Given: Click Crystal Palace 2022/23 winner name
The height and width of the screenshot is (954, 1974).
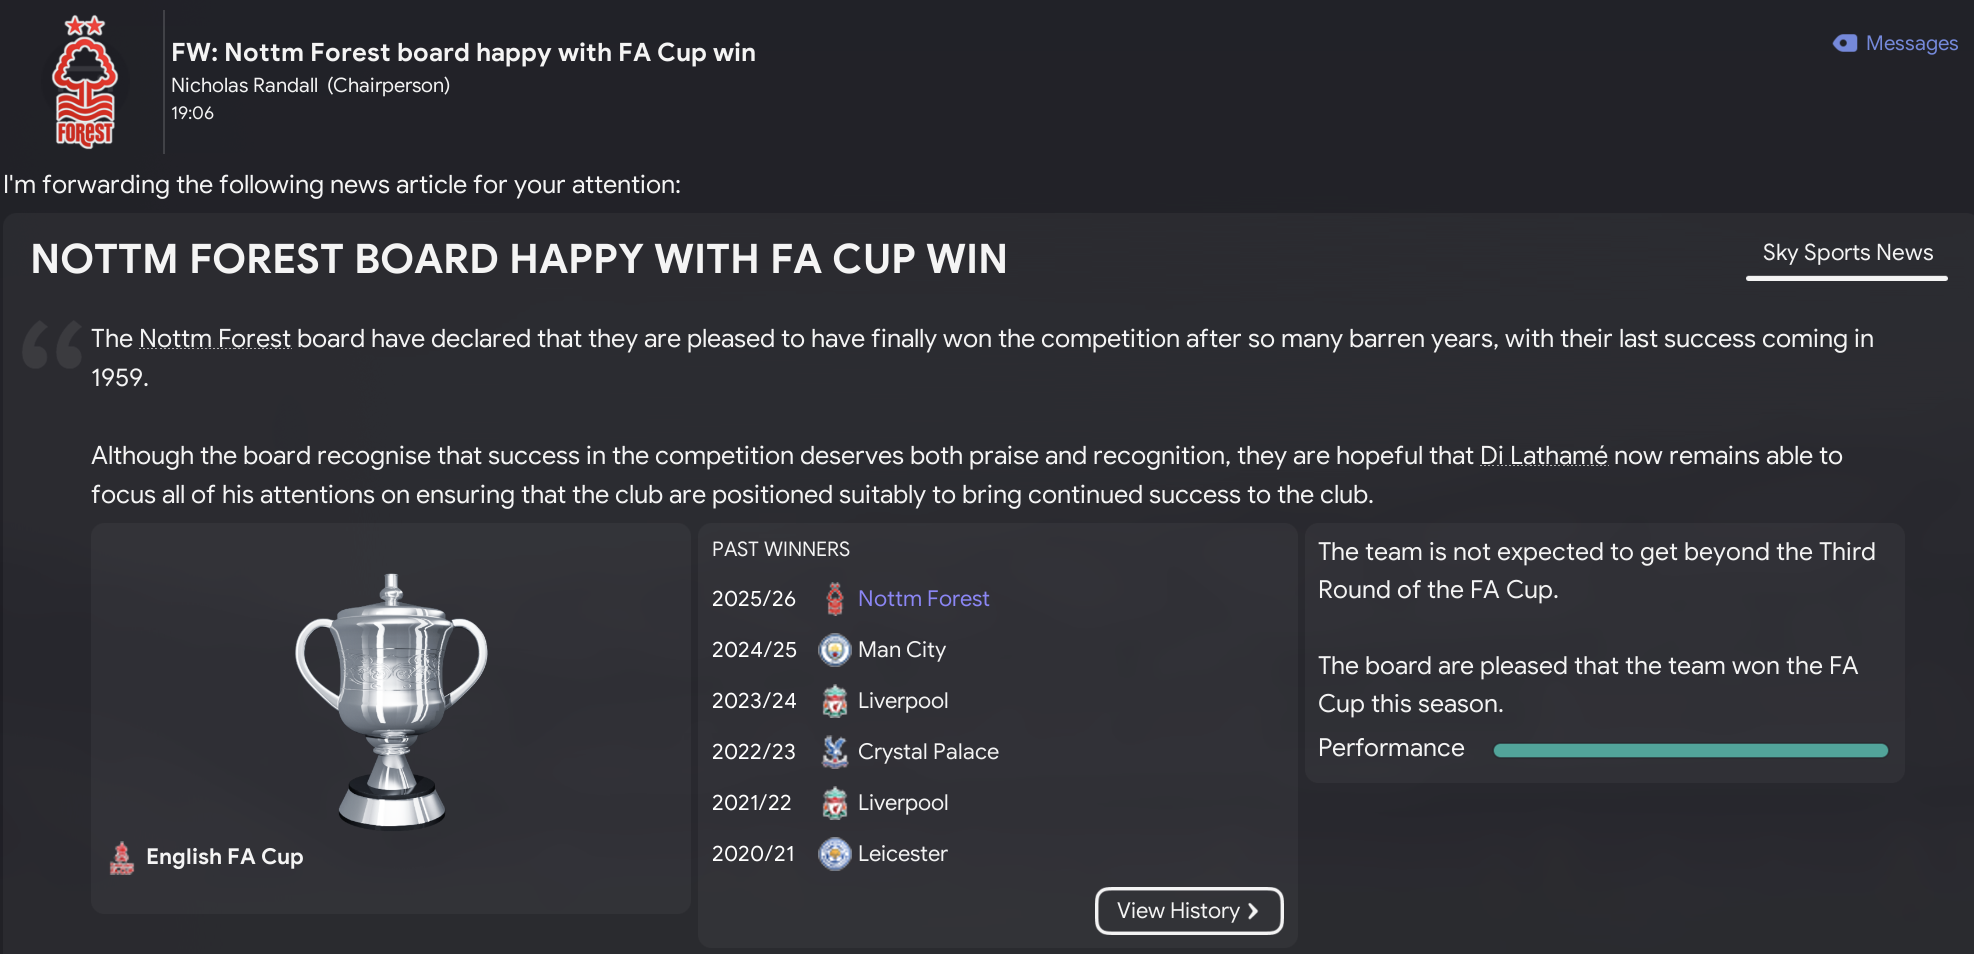Looking at the screenshot, I should 927,752.
